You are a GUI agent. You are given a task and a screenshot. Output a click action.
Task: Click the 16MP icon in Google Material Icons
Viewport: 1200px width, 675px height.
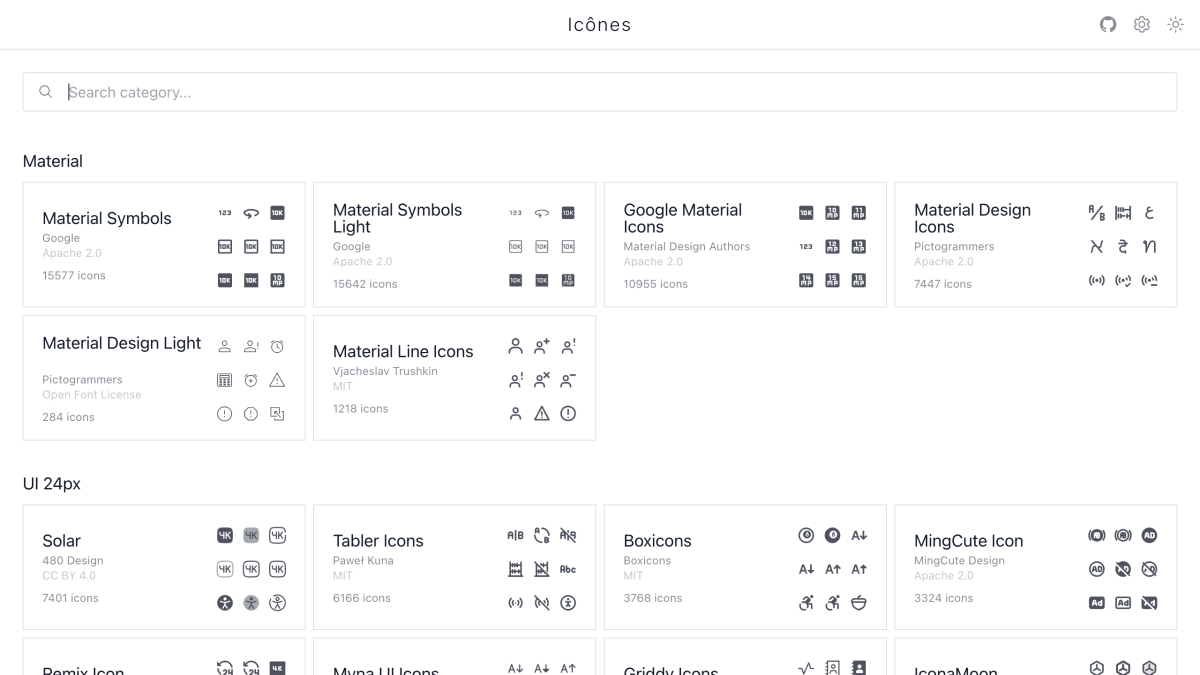coord(859,280)
